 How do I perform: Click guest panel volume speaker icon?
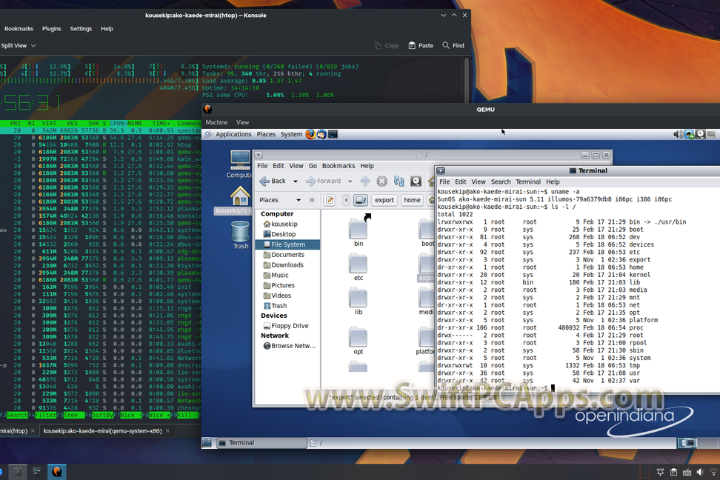tap(678, 134)
